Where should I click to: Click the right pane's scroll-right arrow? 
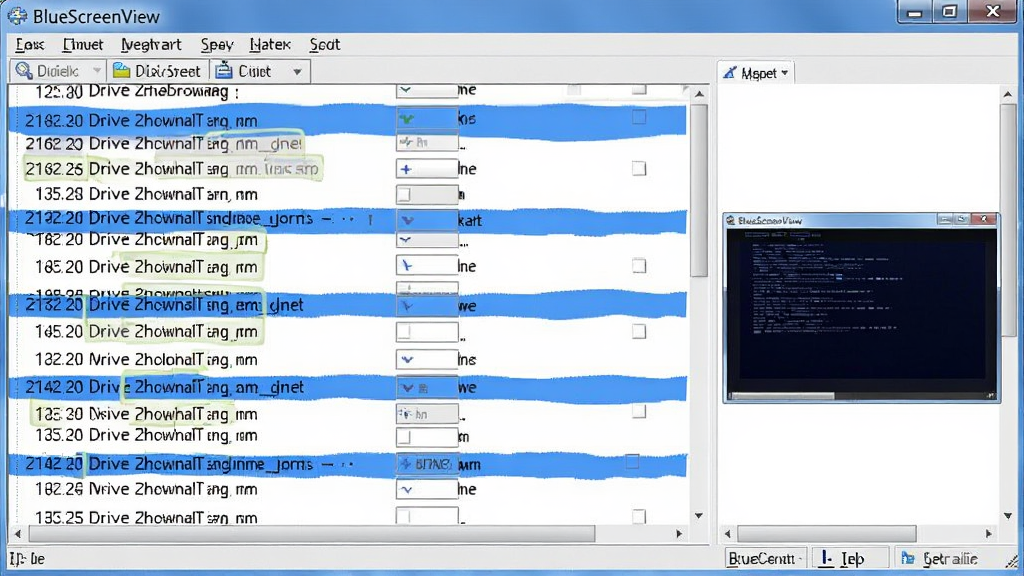click(x=989, y=534)
